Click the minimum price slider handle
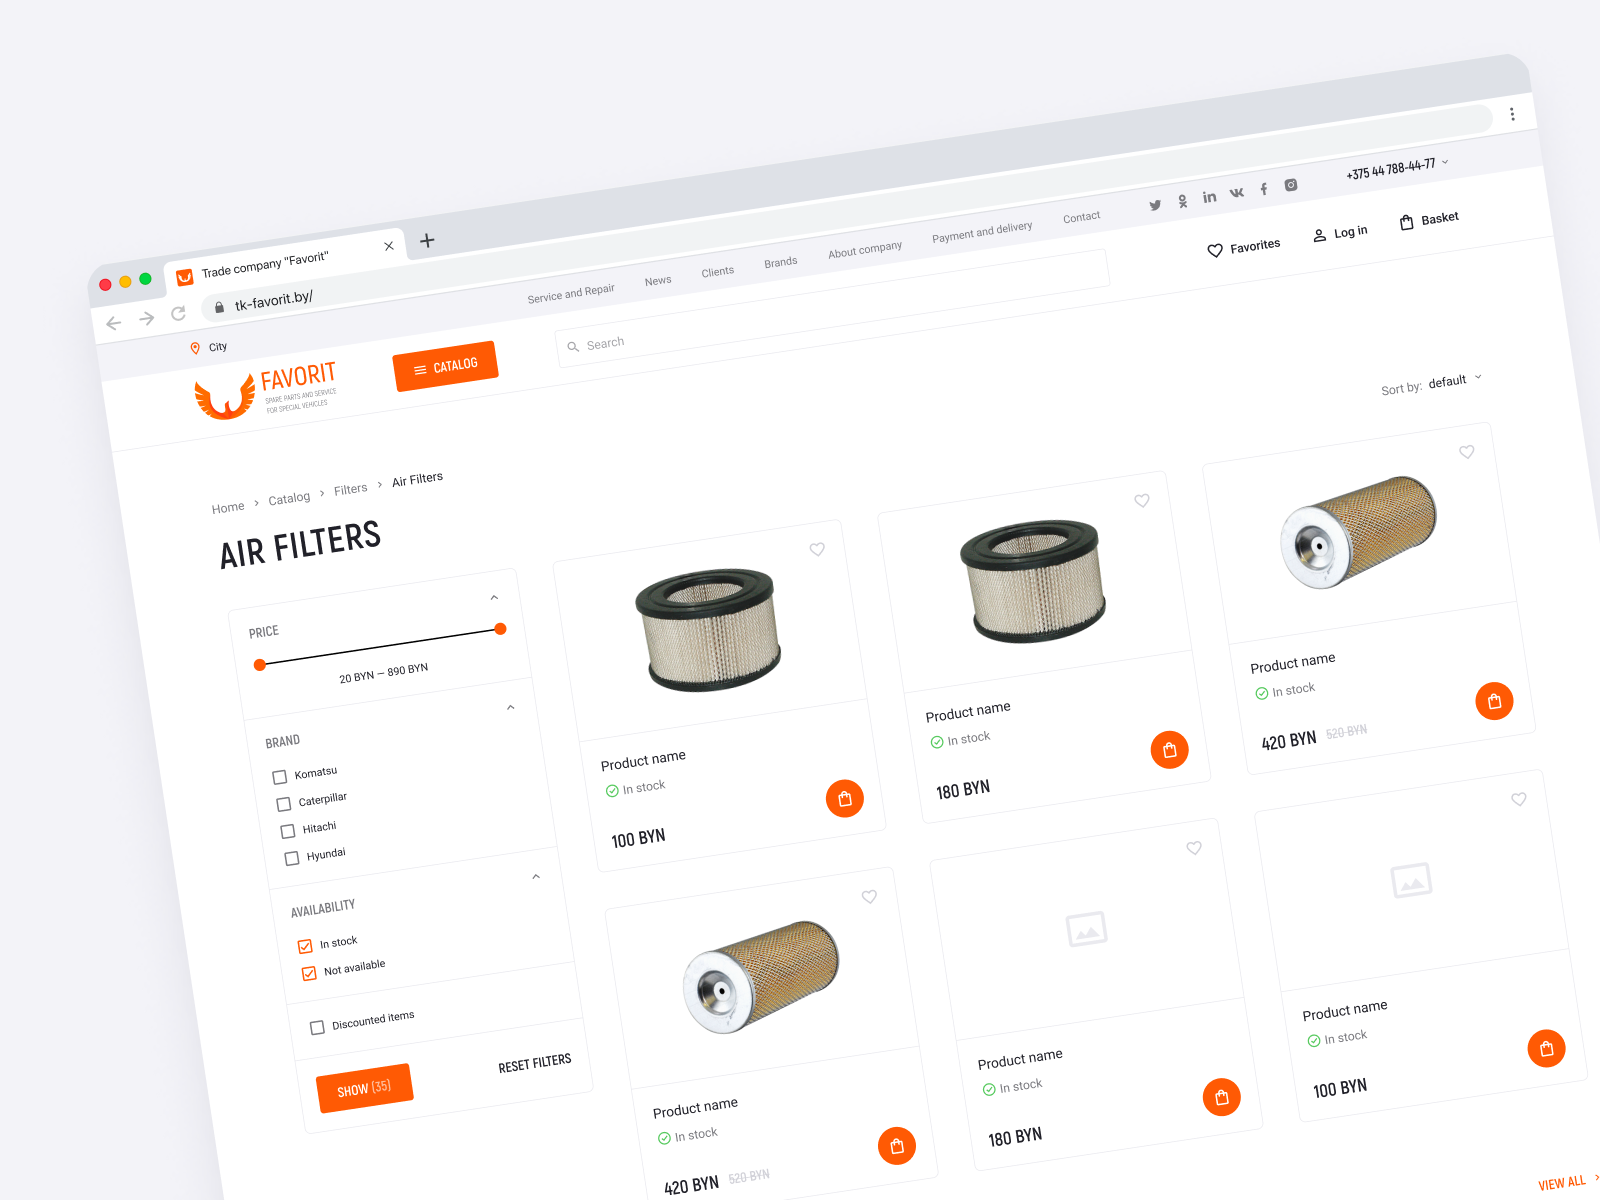 tap(260, 665)
